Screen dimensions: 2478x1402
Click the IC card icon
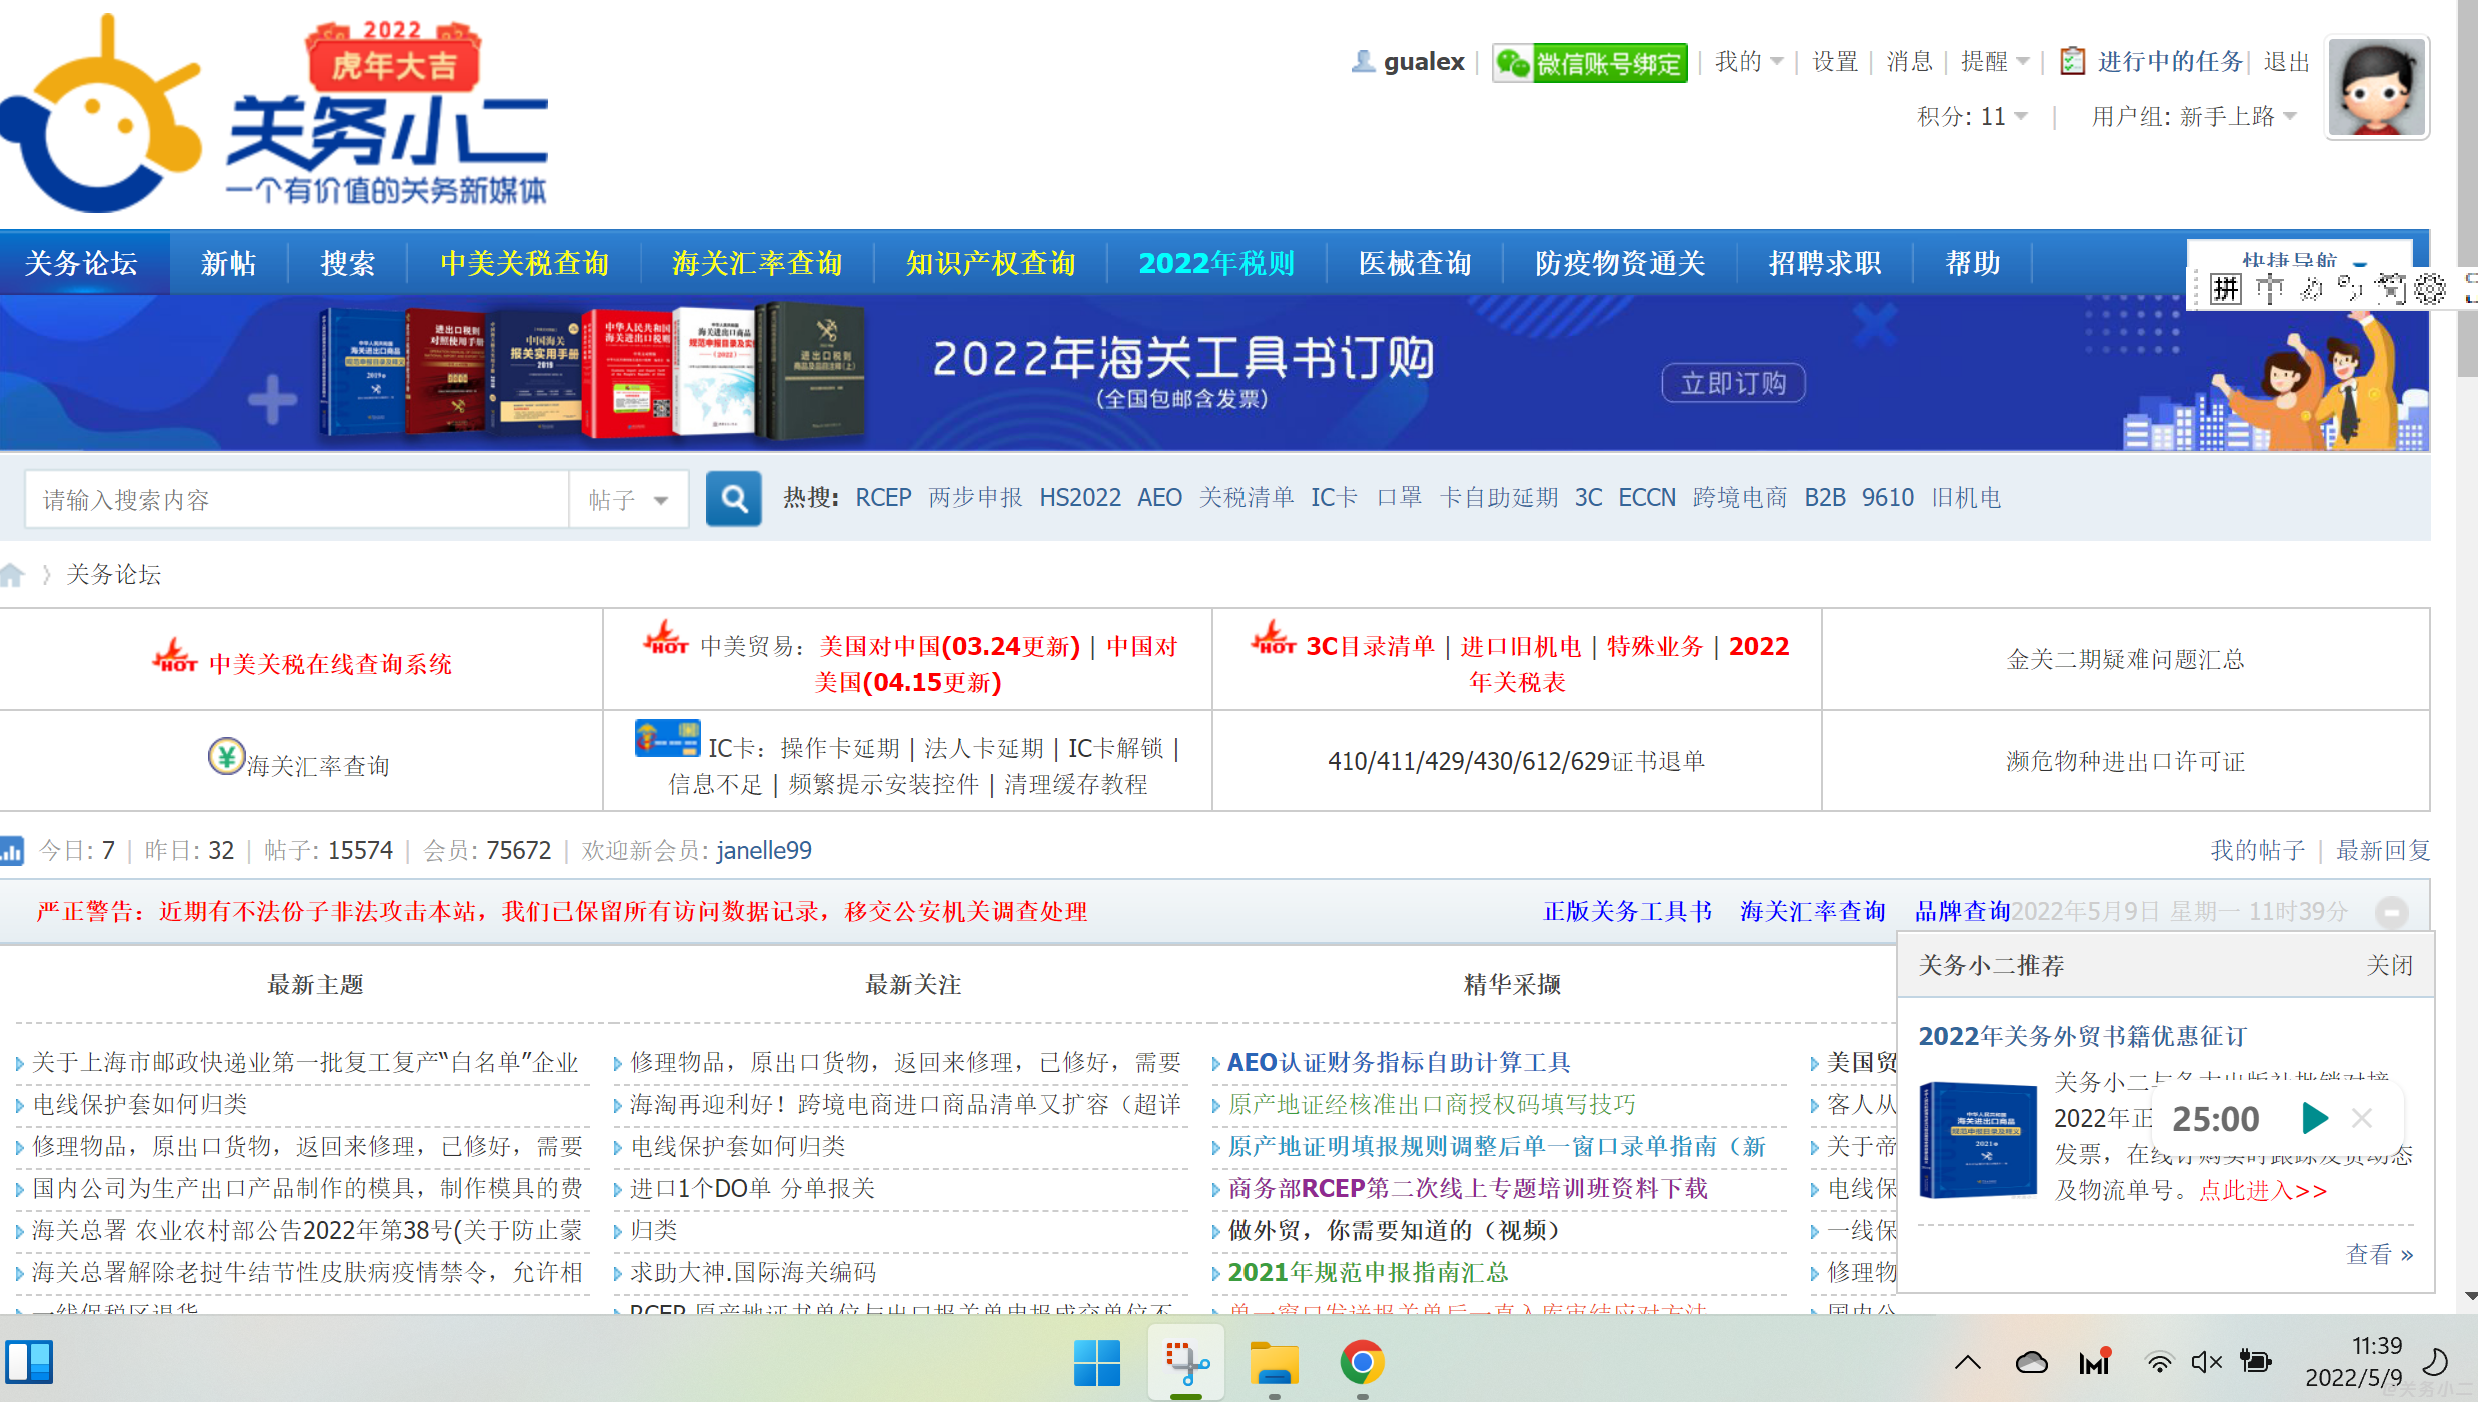click(x=667, y=738)
